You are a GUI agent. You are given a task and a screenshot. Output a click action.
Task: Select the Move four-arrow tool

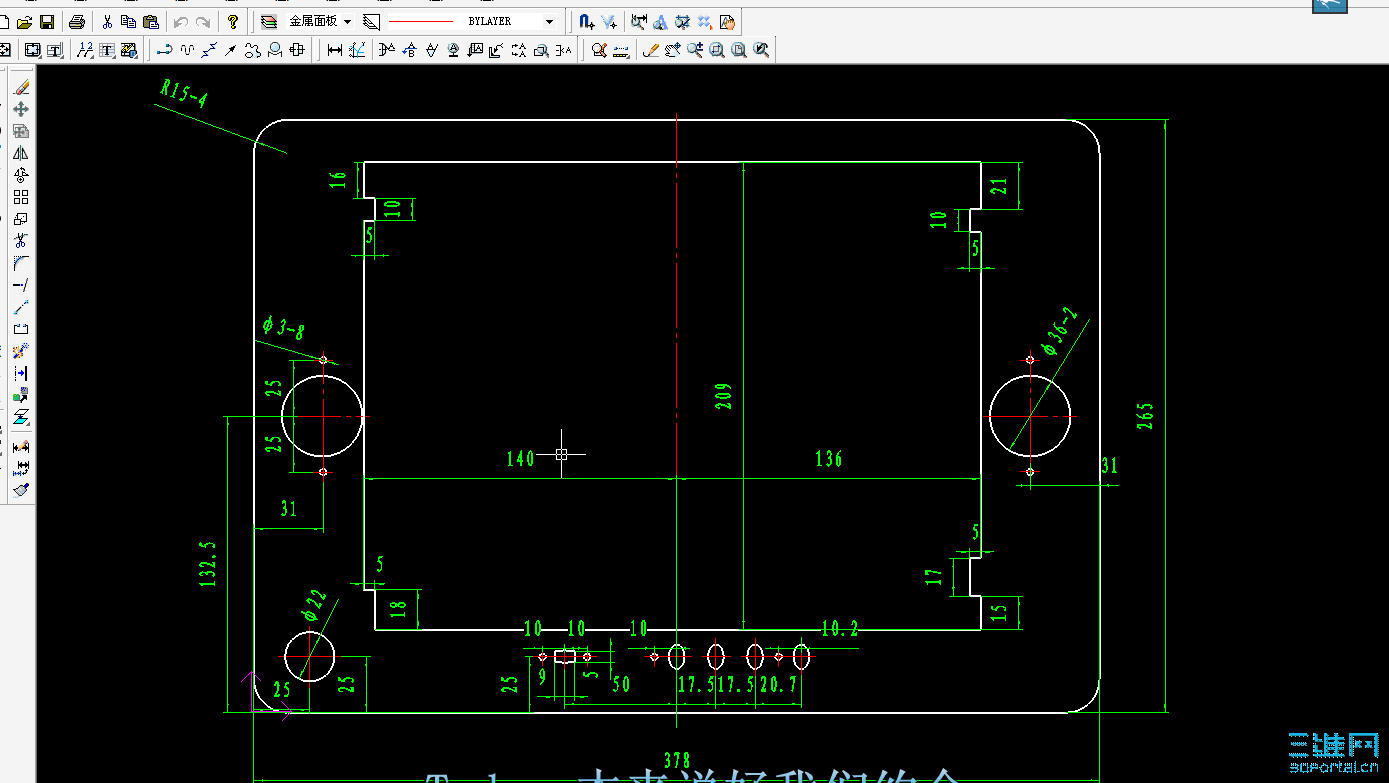(21, 109)
